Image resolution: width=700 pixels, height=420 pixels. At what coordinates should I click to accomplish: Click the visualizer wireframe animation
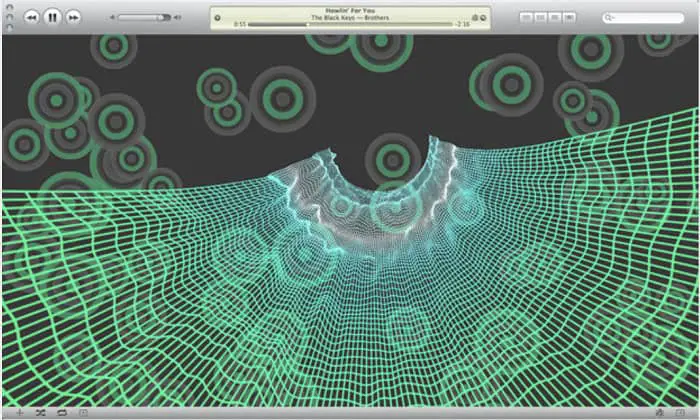(350, 221)
